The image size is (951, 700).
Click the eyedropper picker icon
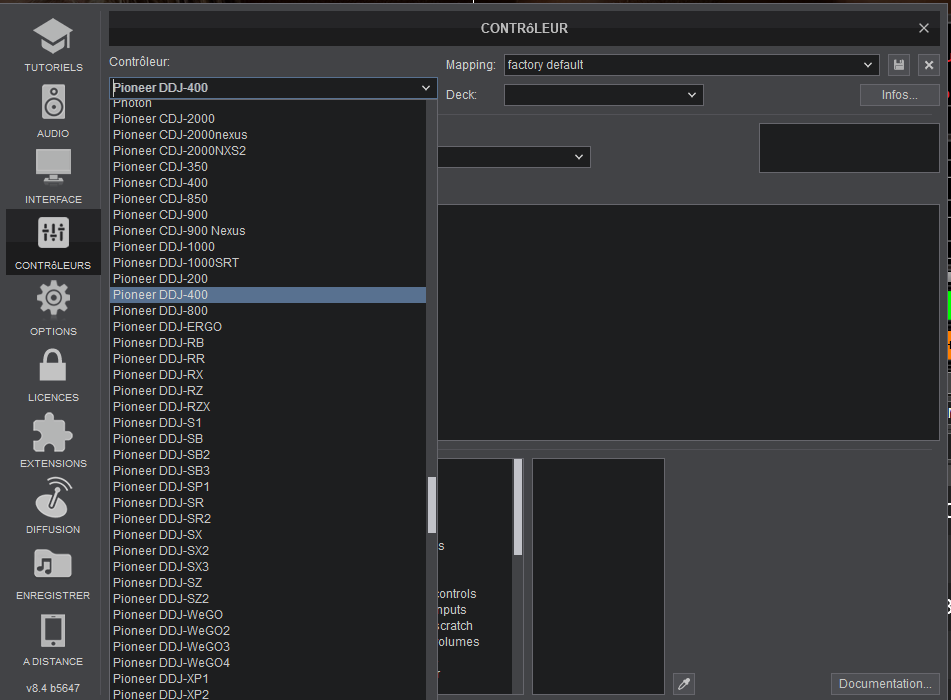(x=684, y=684)
